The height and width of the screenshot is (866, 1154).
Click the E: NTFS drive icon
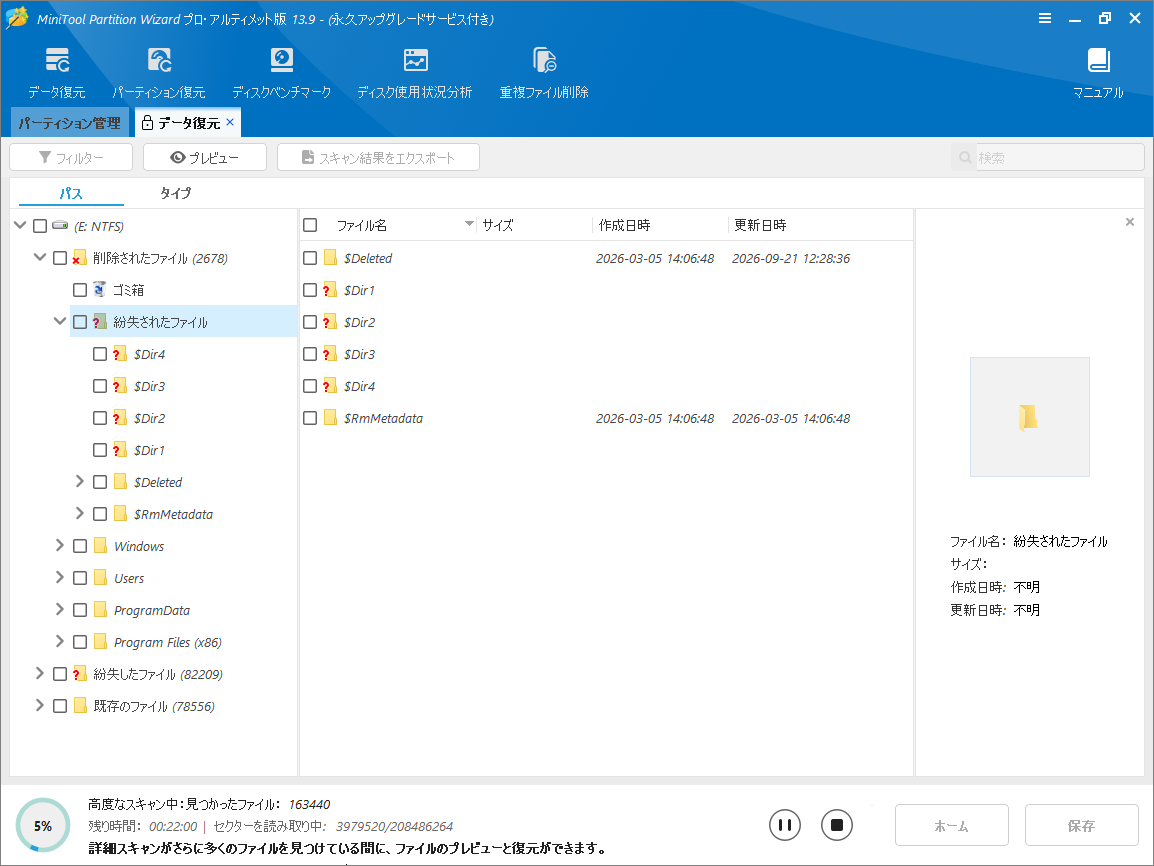[x=60, y=225]
